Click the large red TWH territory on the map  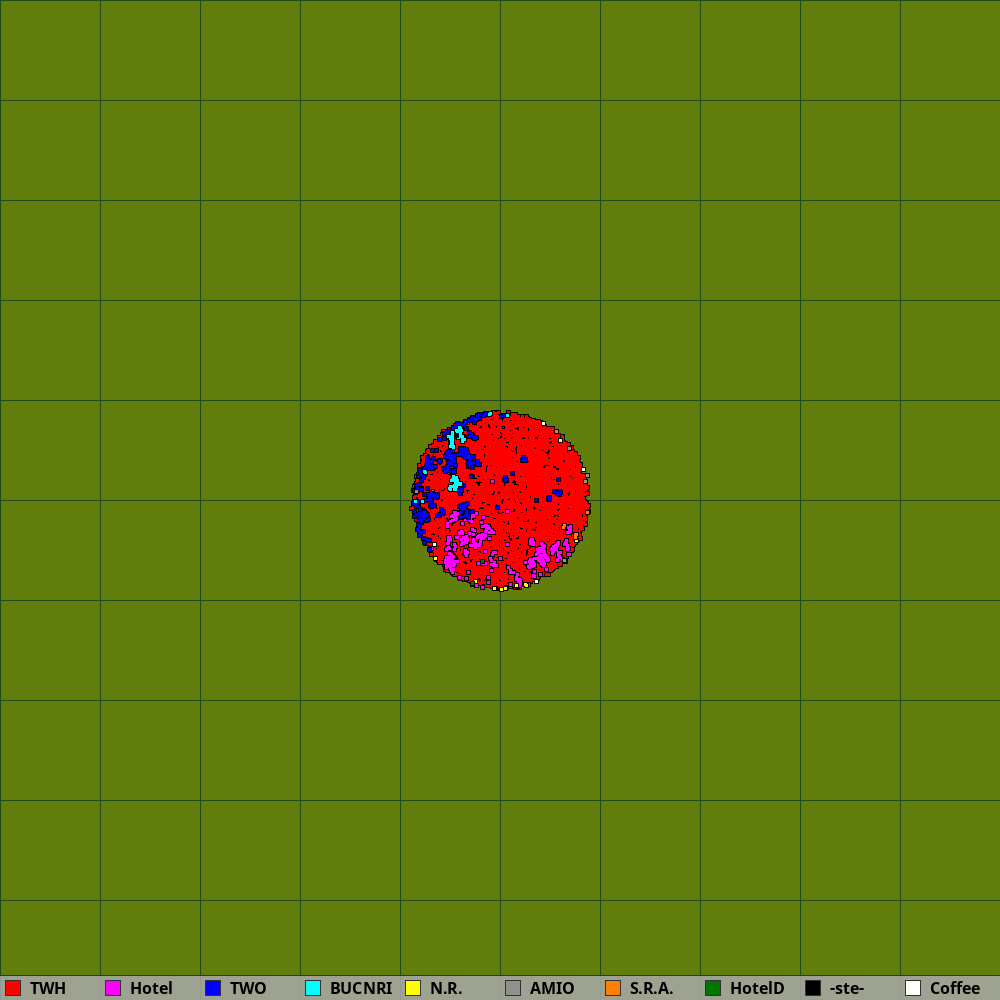tap(530, 470)
